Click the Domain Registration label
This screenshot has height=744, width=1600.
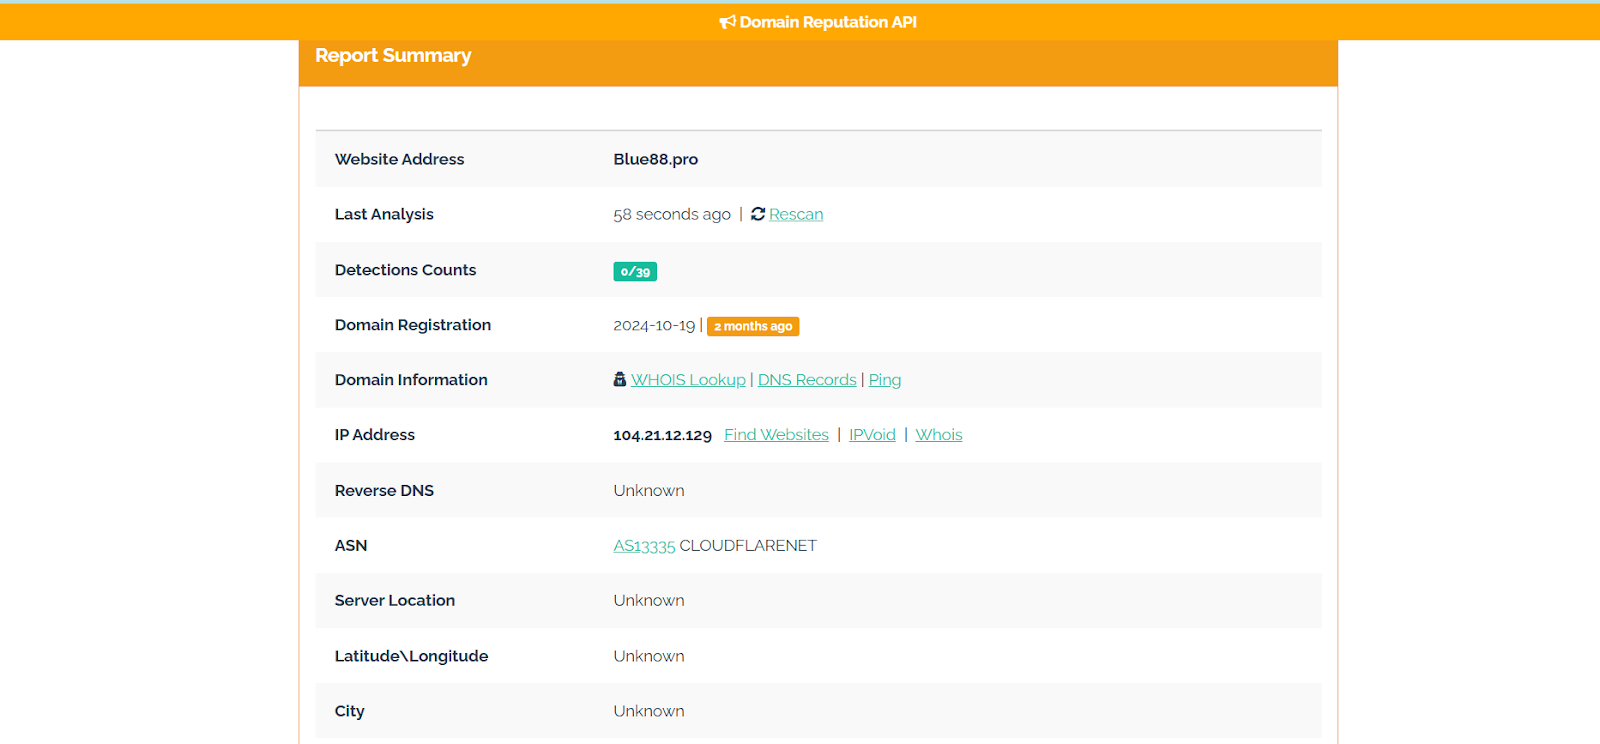[x=413, y=325]
